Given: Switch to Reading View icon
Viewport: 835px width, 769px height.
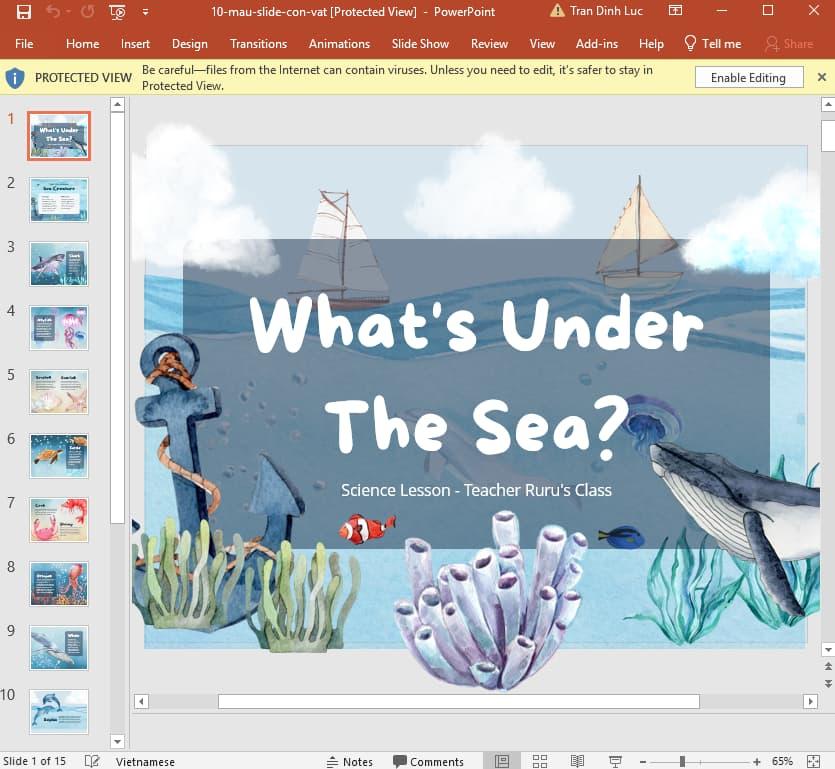Looking at the screenshot, I should (577, 761).
